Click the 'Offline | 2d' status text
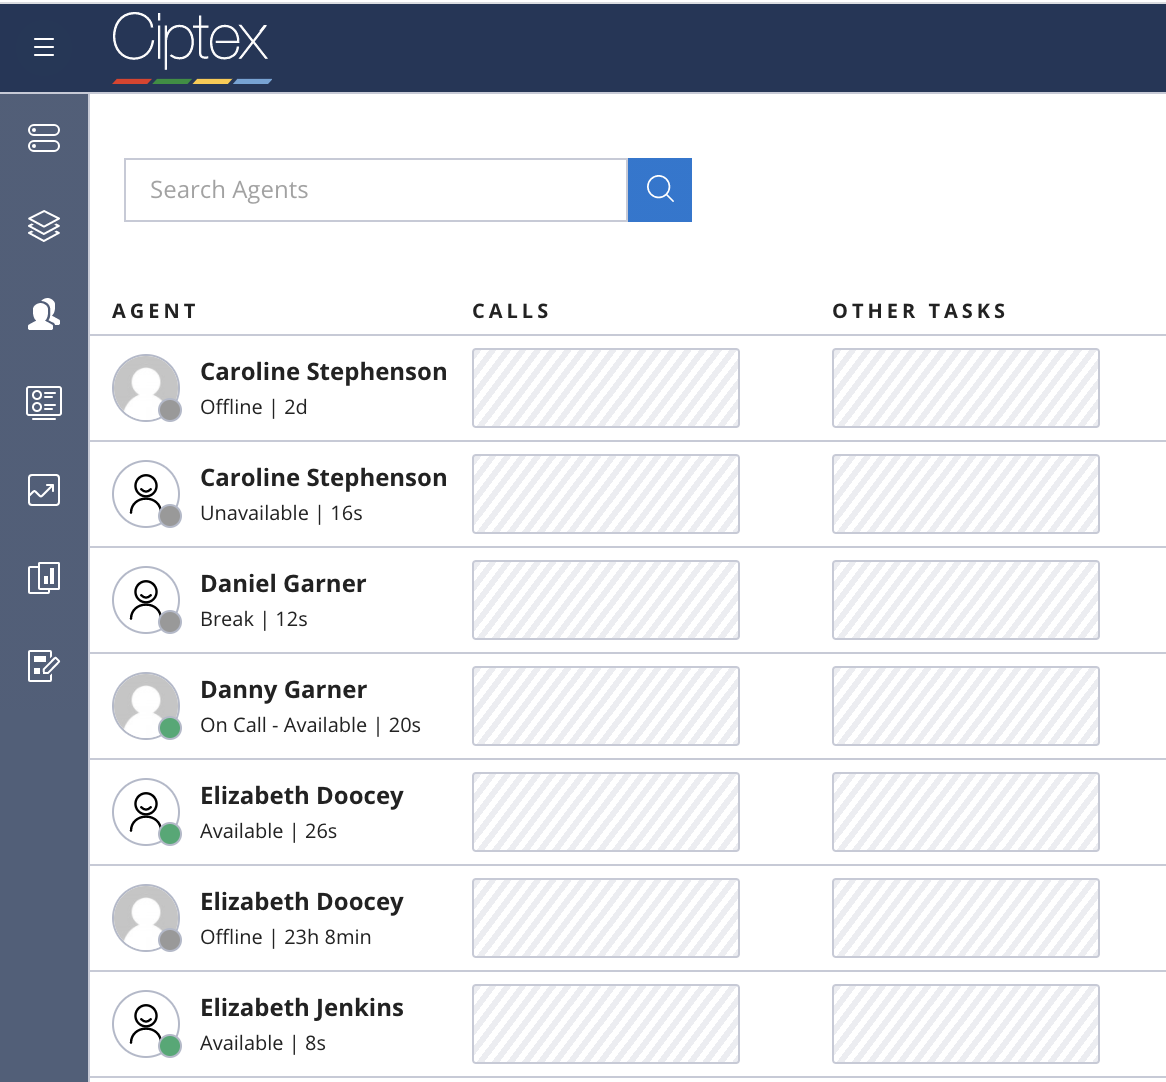Image resolution: width=1166 pixels, height=1082 pixels. (x=254, y=408)
